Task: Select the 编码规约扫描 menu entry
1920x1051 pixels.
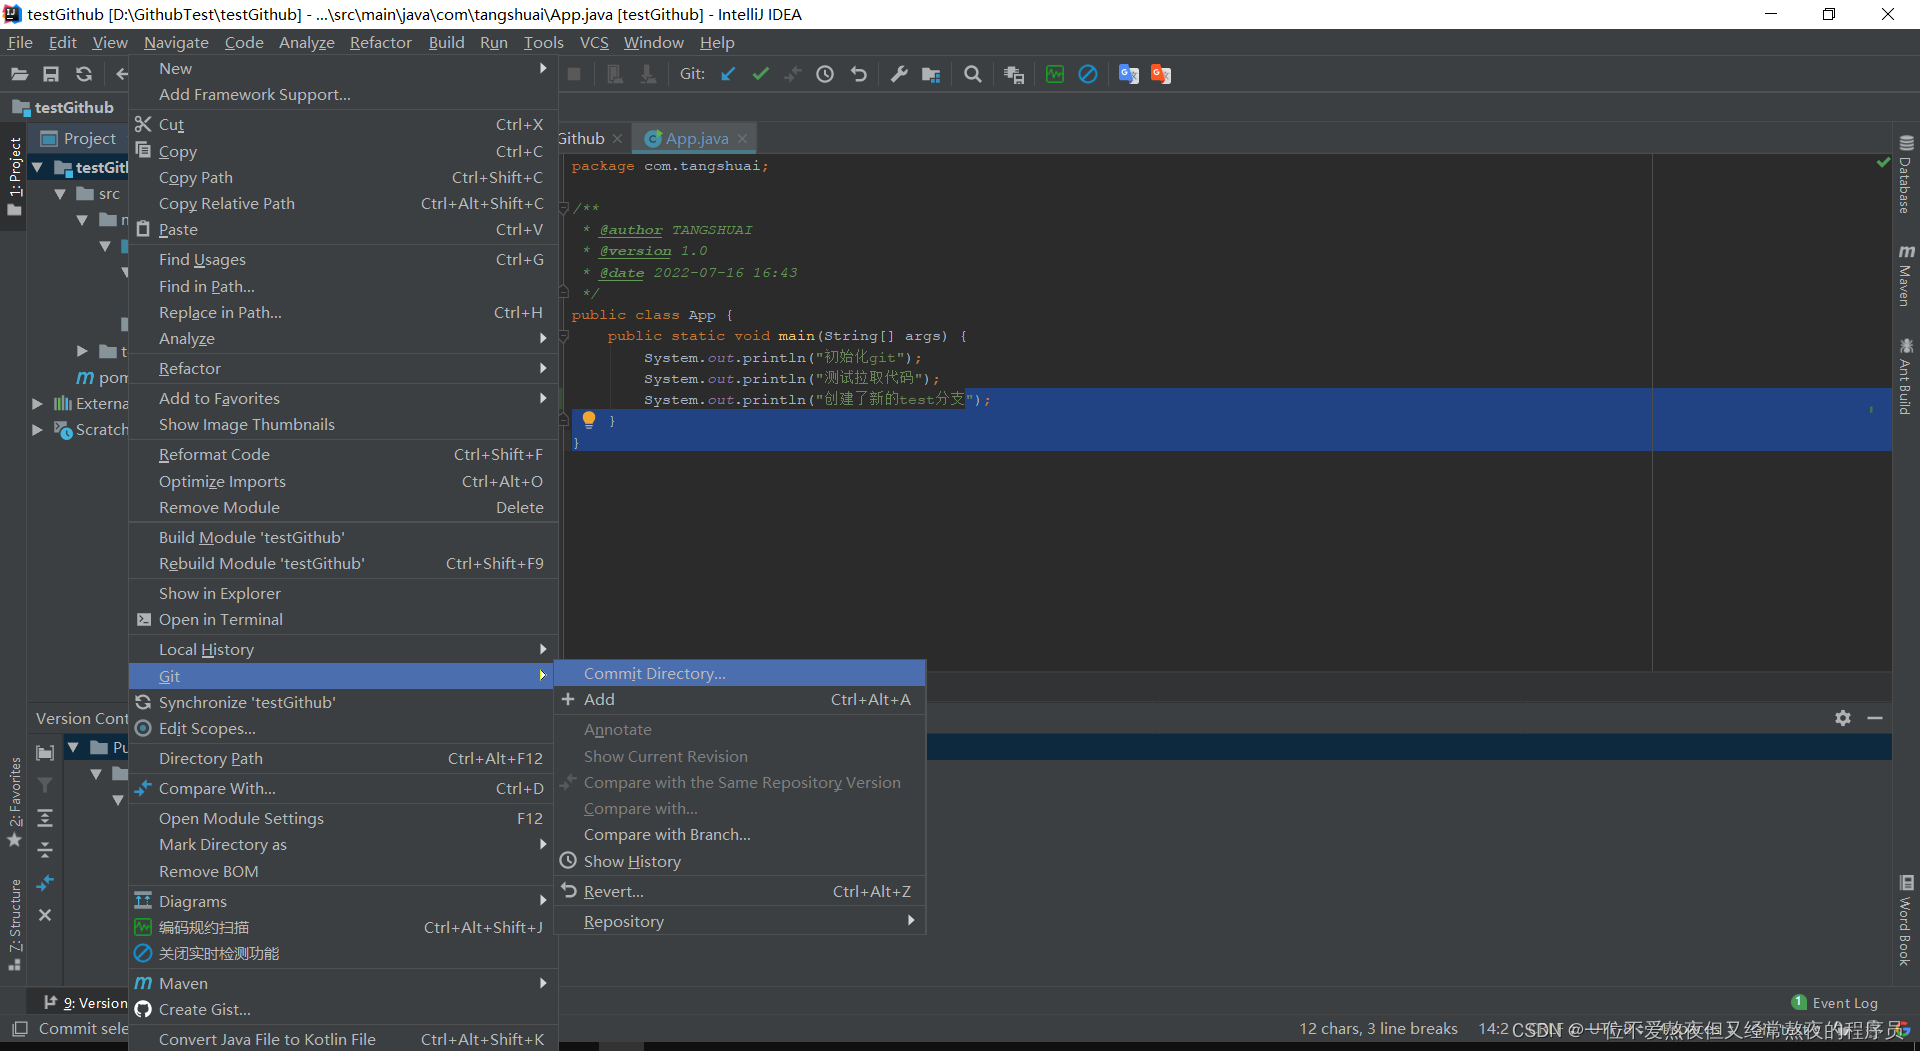Action: coord(344,927)
